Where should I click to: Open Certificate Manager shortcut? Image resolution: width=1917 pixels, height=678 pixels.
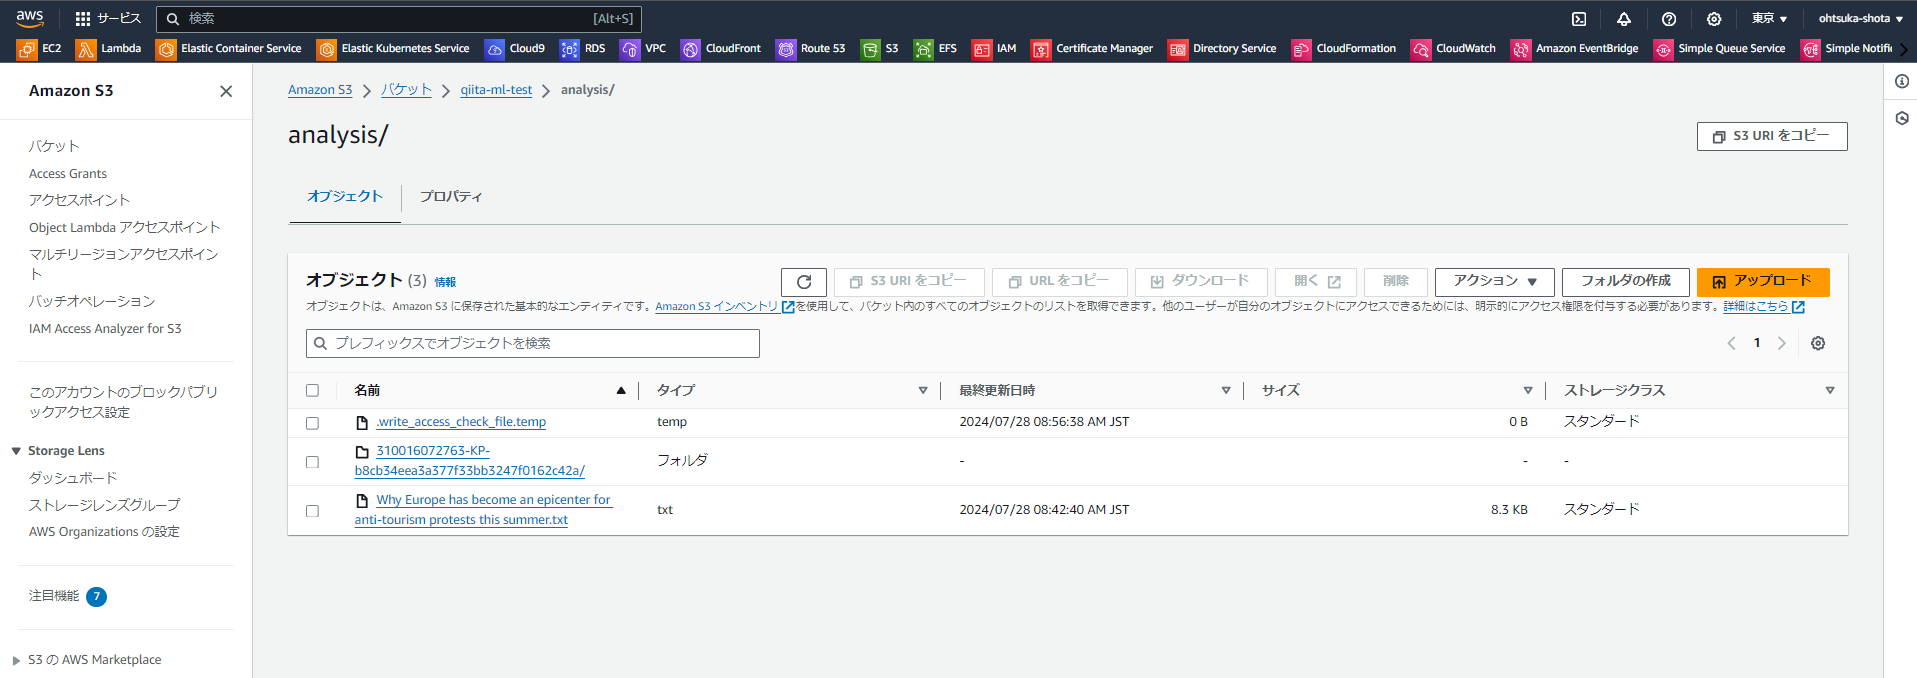1092,48
